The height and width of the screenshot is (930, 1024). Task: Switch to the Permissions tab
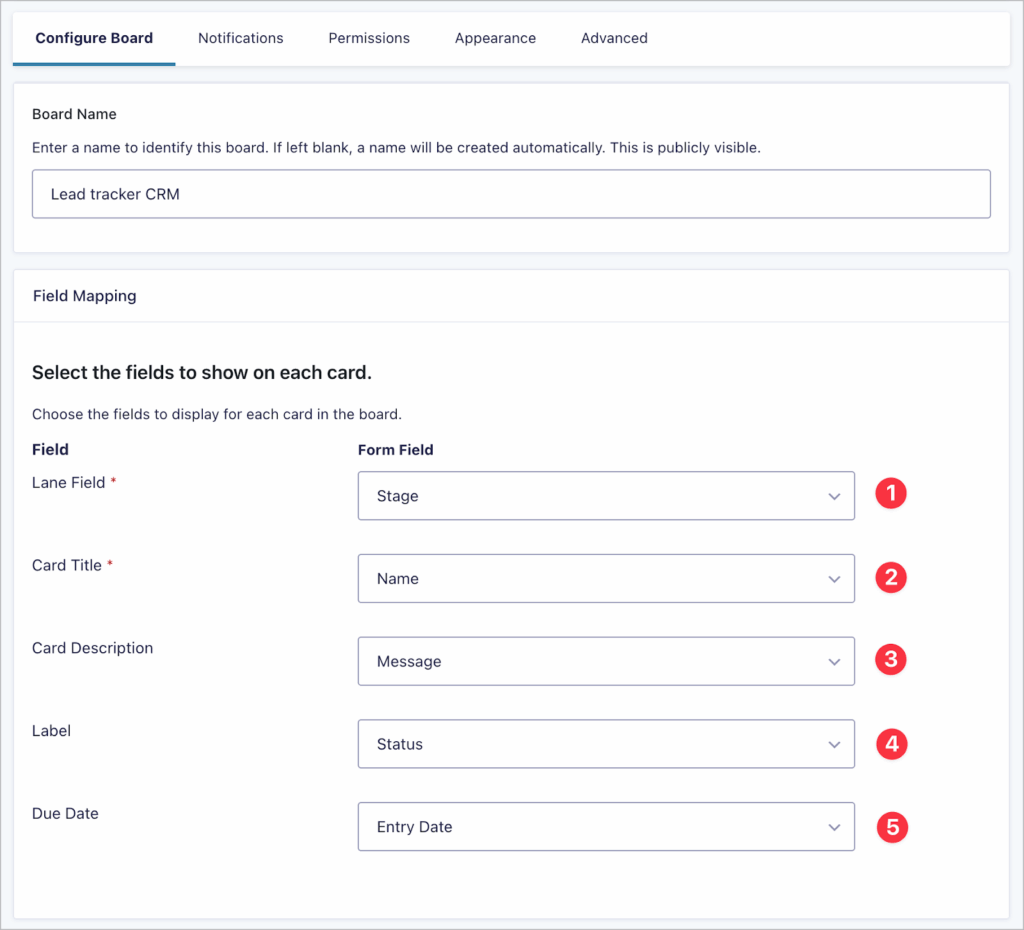(x=369, y=38)
